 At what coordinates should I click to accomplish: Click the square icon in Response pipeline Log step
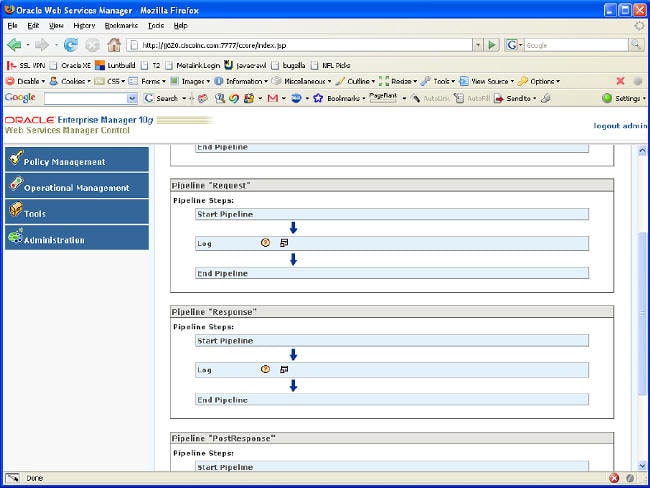pyautogui.click(x=284, y=369)
